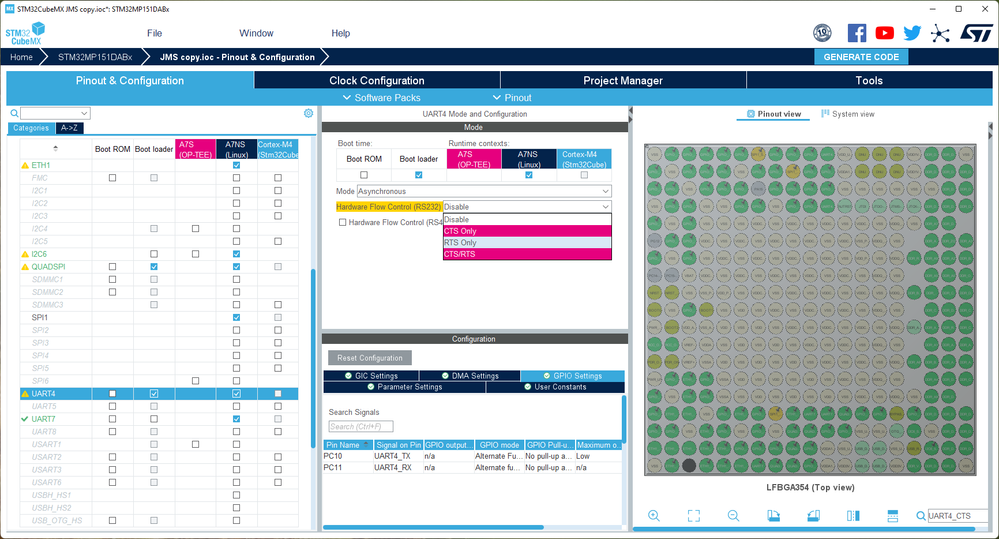
Task: Click the GENERATE CODE button
Action: pyautogui.click(x=861, y=57)
